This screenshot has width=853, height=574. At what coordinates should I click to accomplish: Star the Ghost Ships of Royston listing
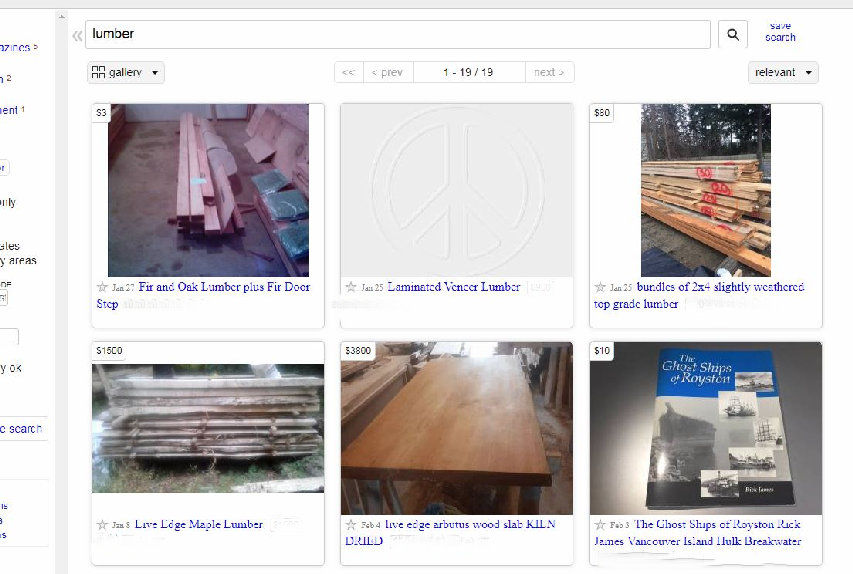[x=600, y=524]
